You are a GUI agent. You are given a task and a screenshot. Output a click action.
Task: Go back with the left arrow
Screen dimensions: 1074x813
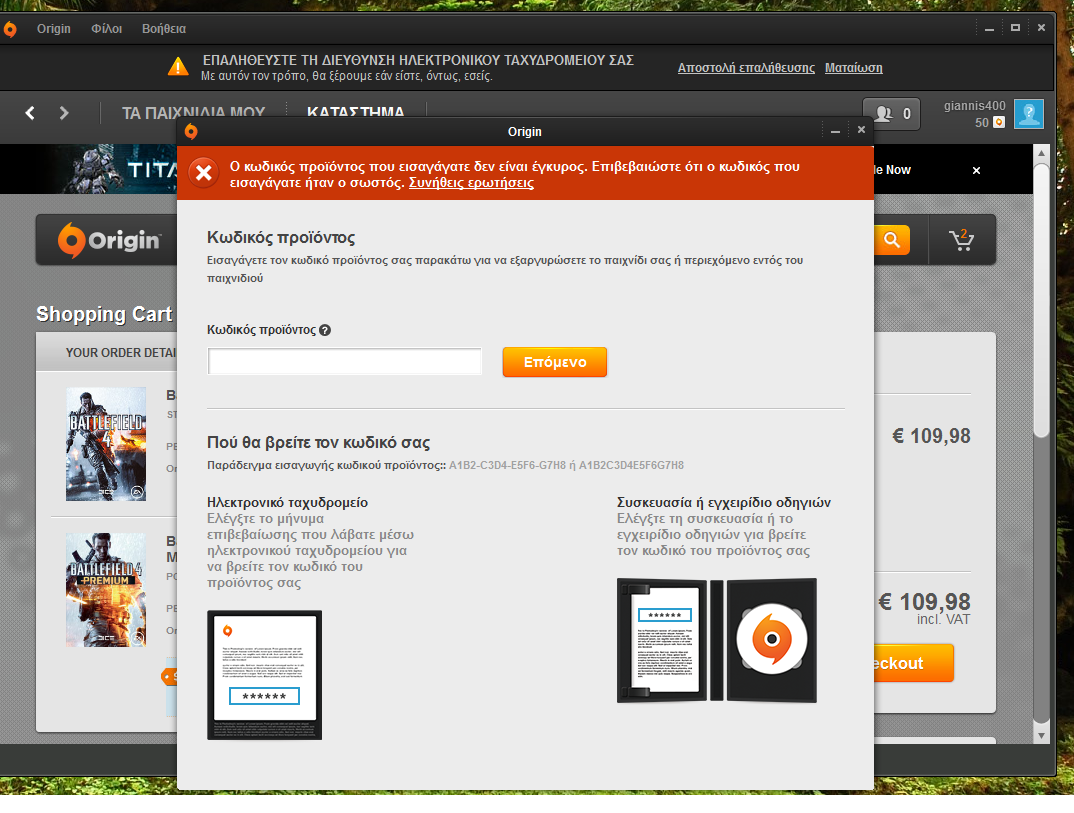tap(29, 113)
